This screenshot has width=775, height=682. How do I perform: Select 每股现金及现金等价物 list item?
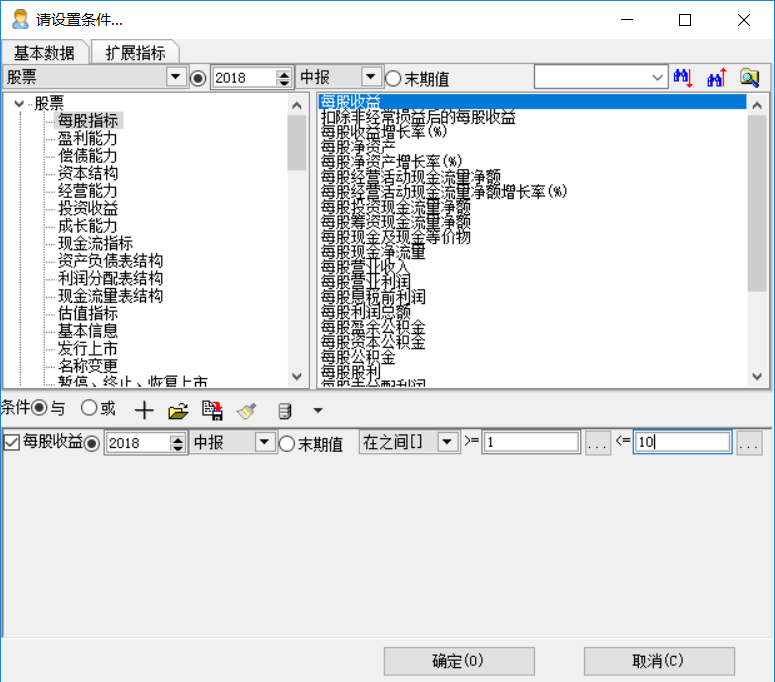pyautogui.click(x=395, y=237)
